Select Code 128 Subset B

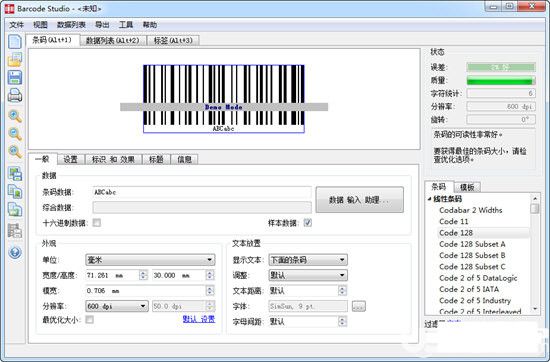tap(472, 255)
